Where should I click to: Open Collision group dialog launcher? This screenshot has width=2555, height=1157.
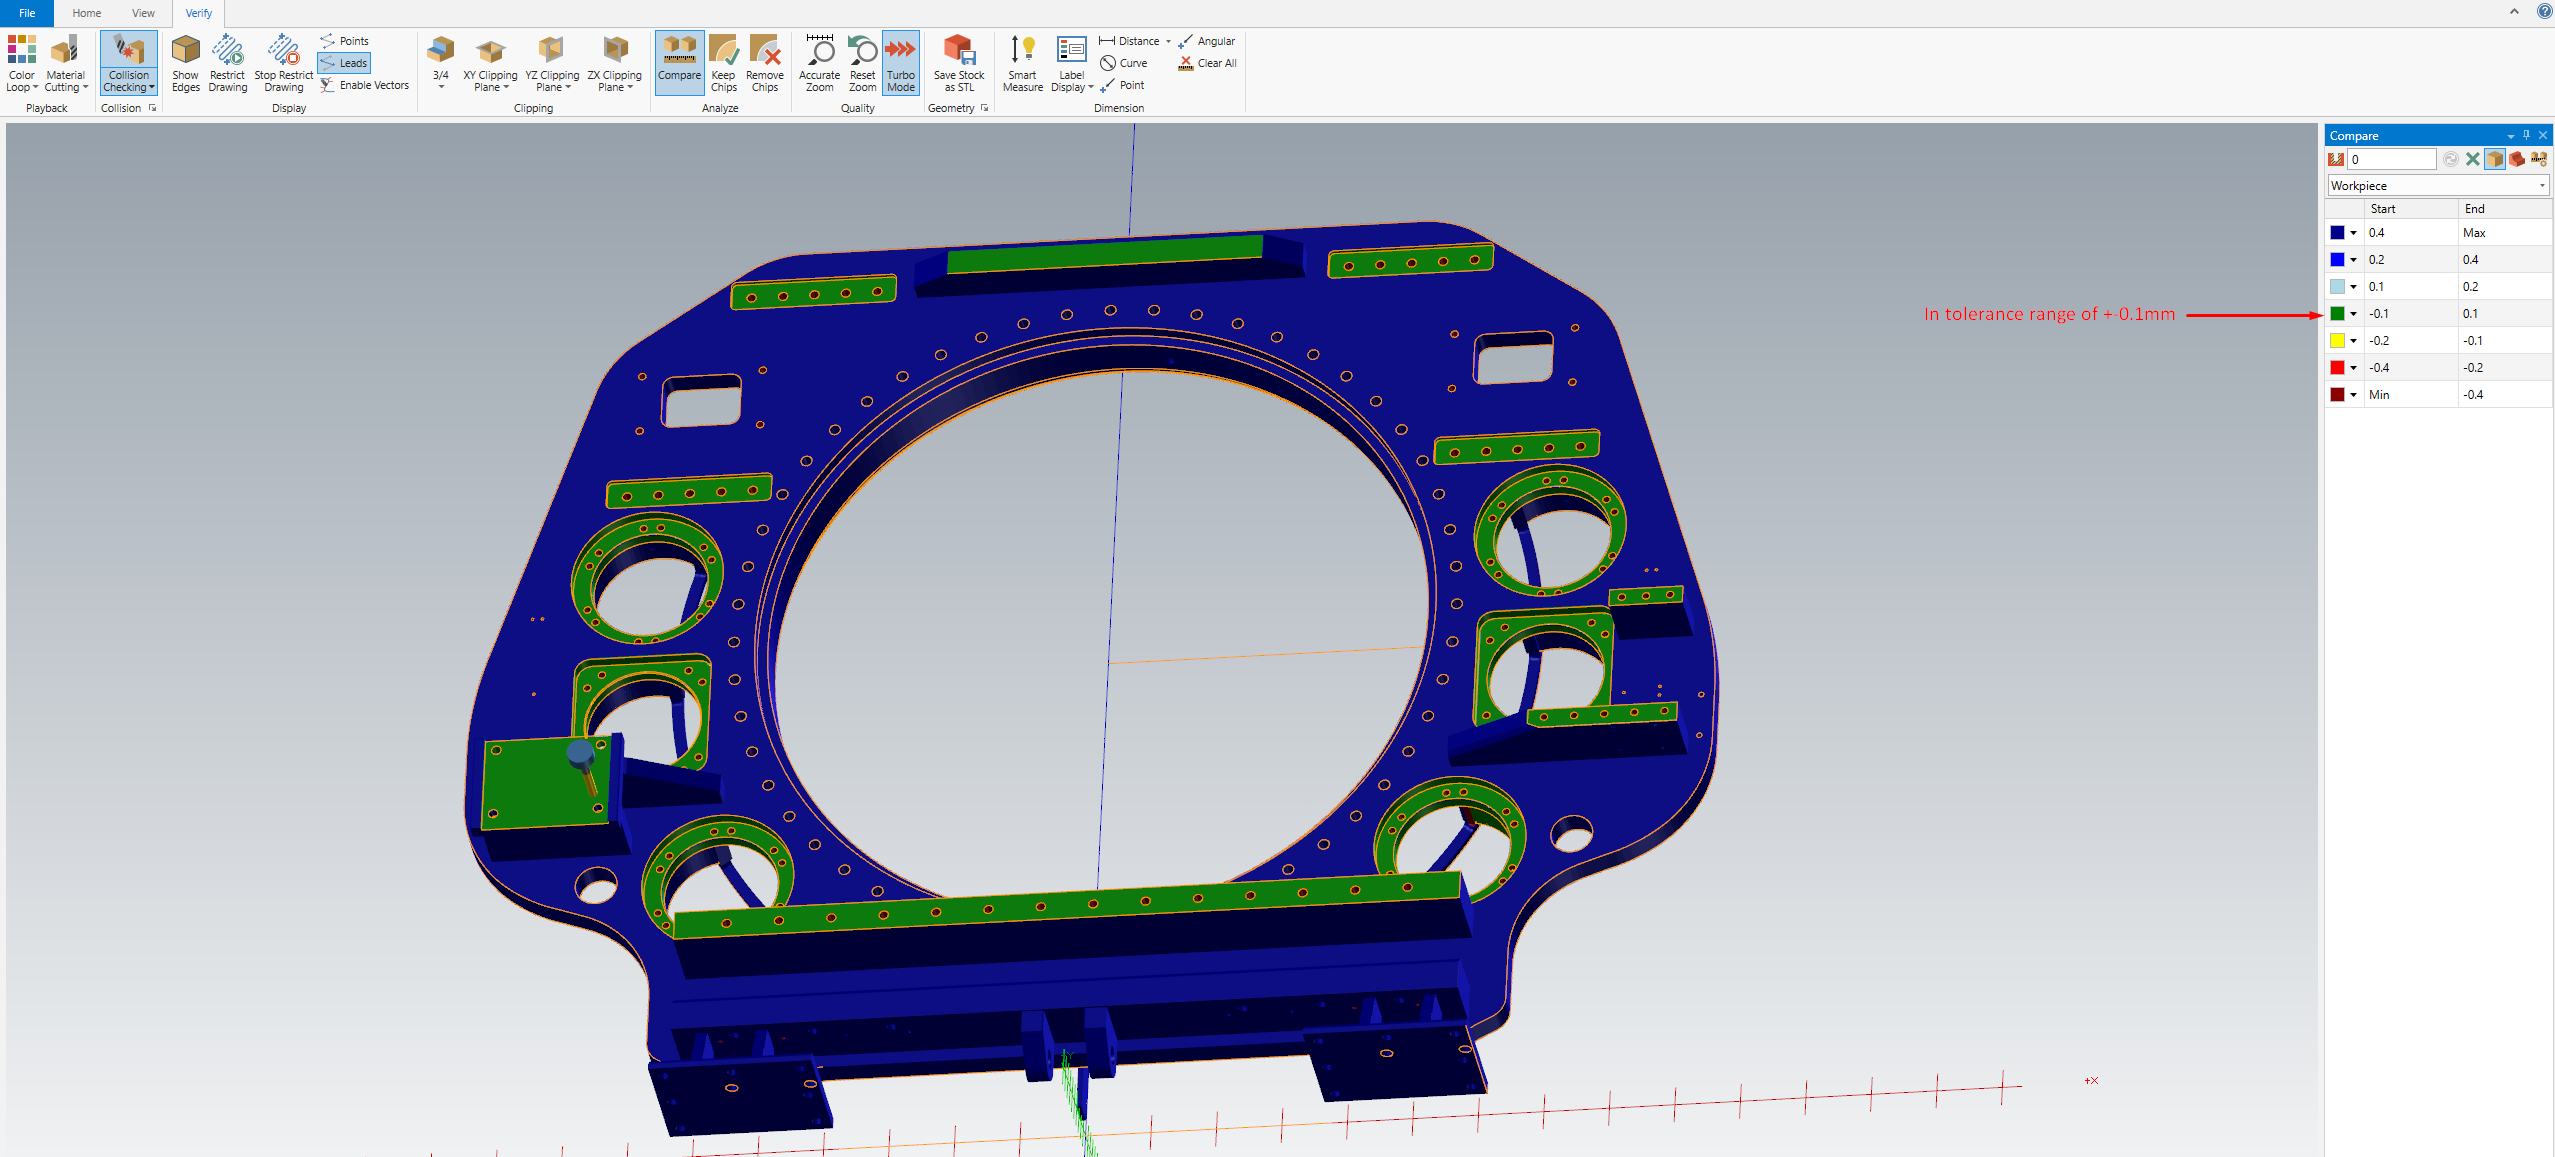[x=152, y=108]
